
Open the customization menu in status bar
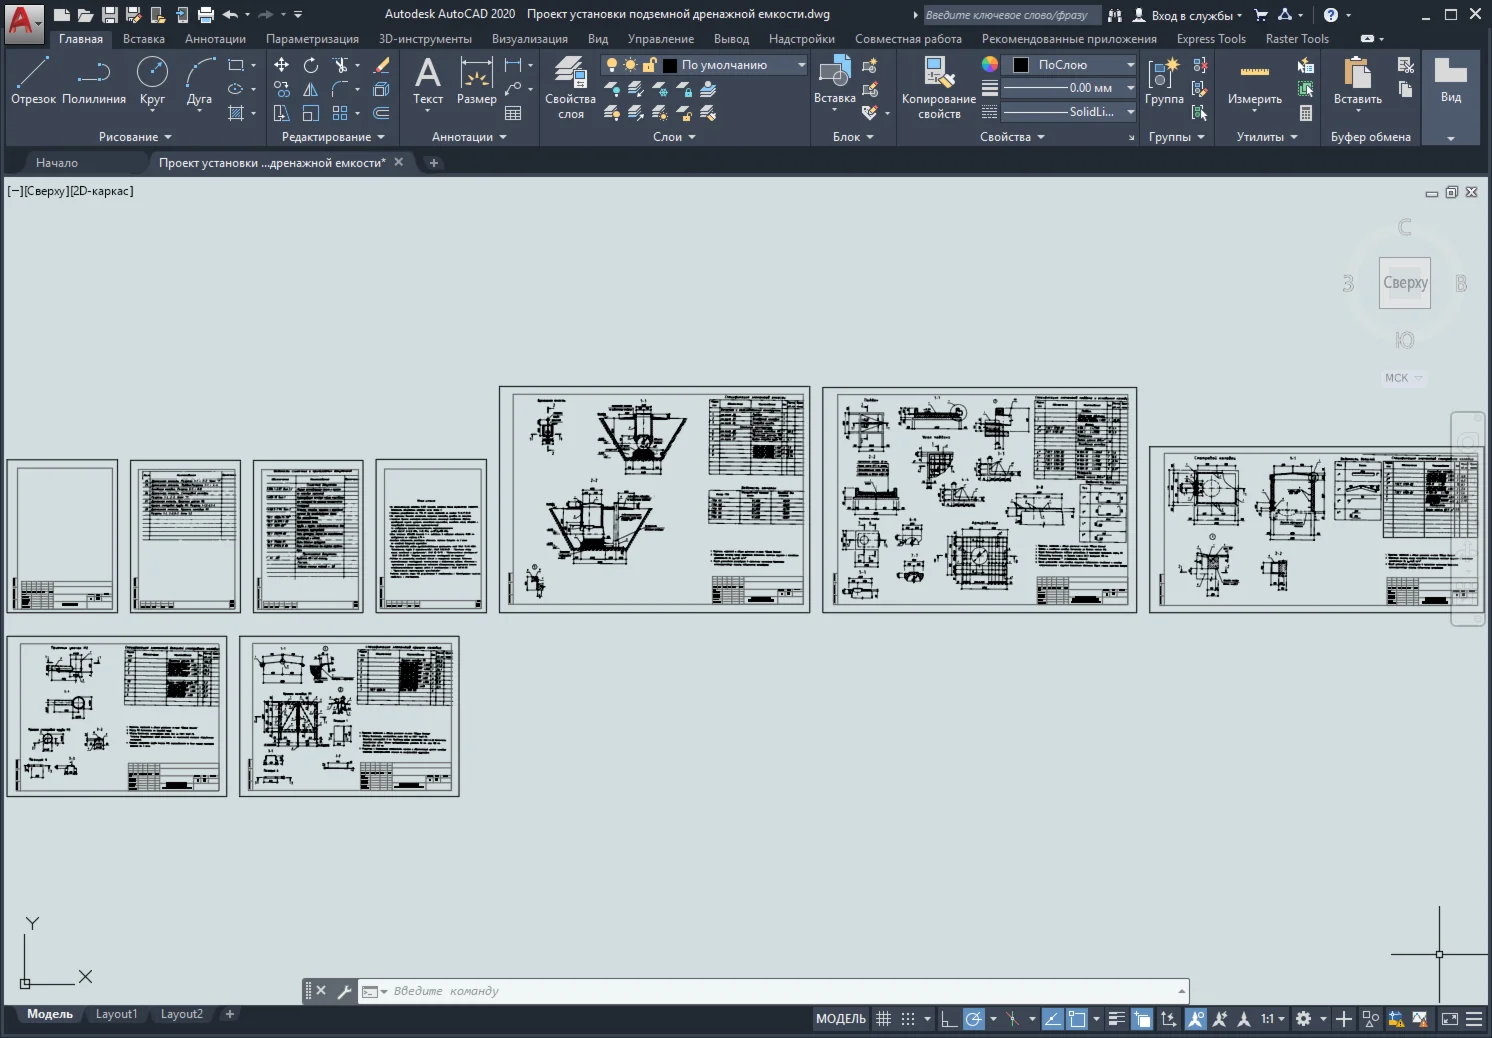tap(1474, 1019)
